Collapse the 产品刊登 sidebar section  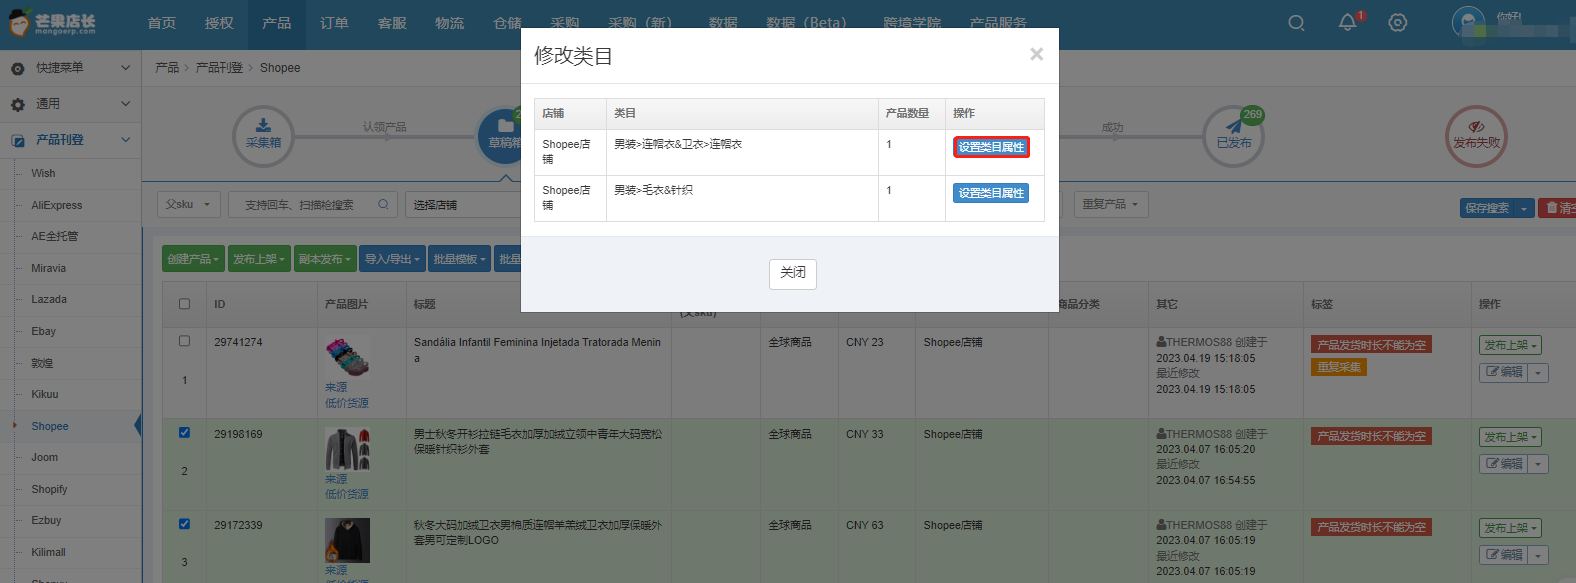[x=70, y=140]
